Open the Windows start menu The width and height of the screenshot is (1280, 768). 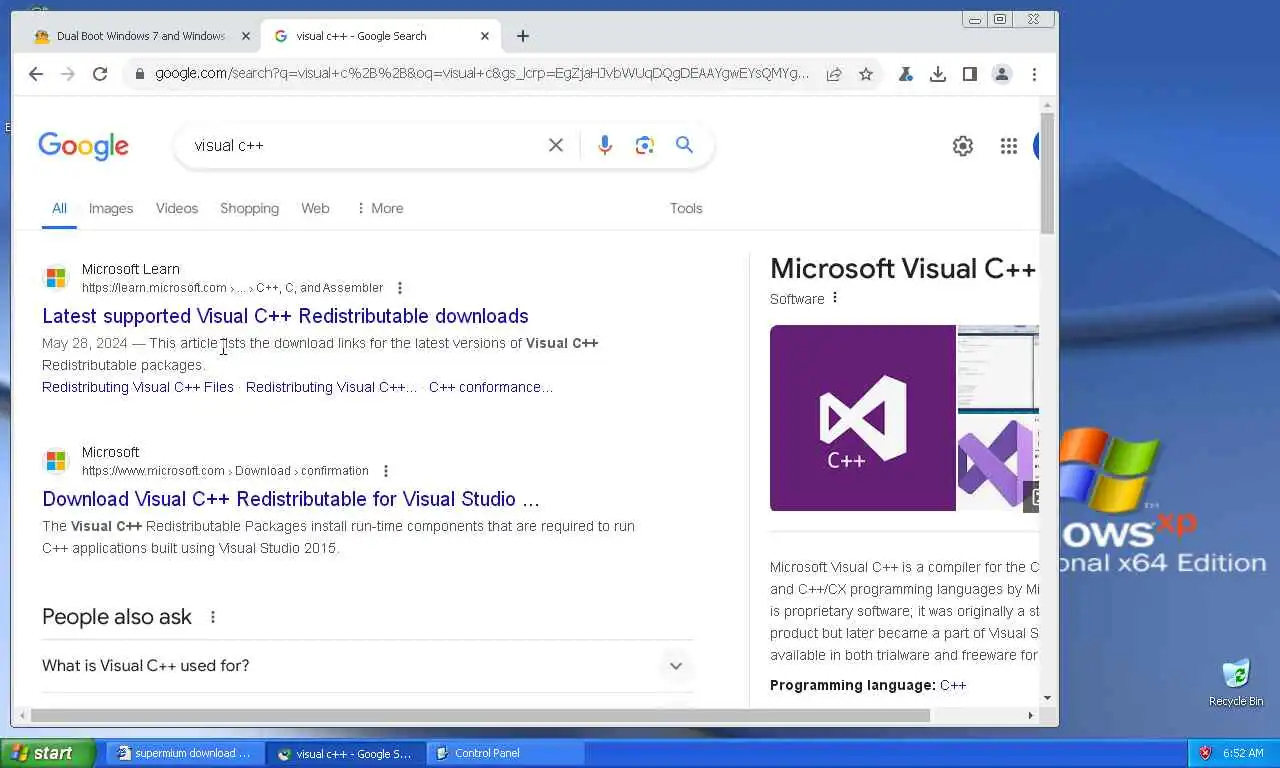[x=48, y=753]
